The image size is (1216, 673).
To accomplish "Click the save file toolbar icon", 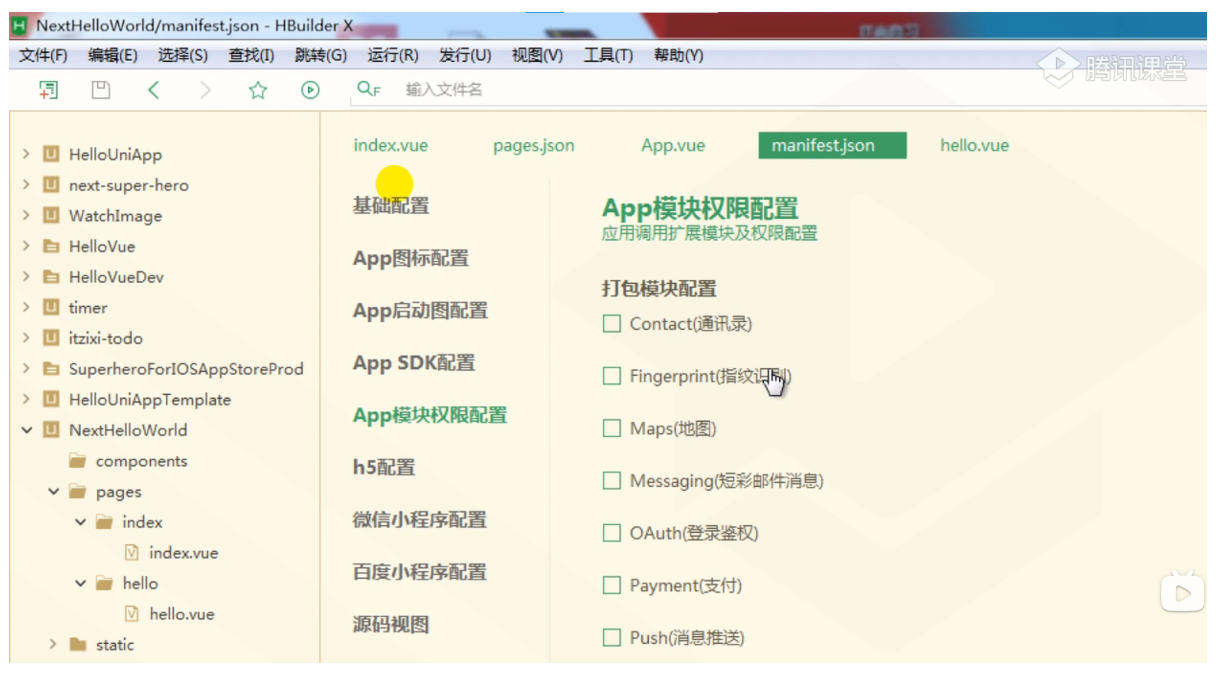I will 100,90.
